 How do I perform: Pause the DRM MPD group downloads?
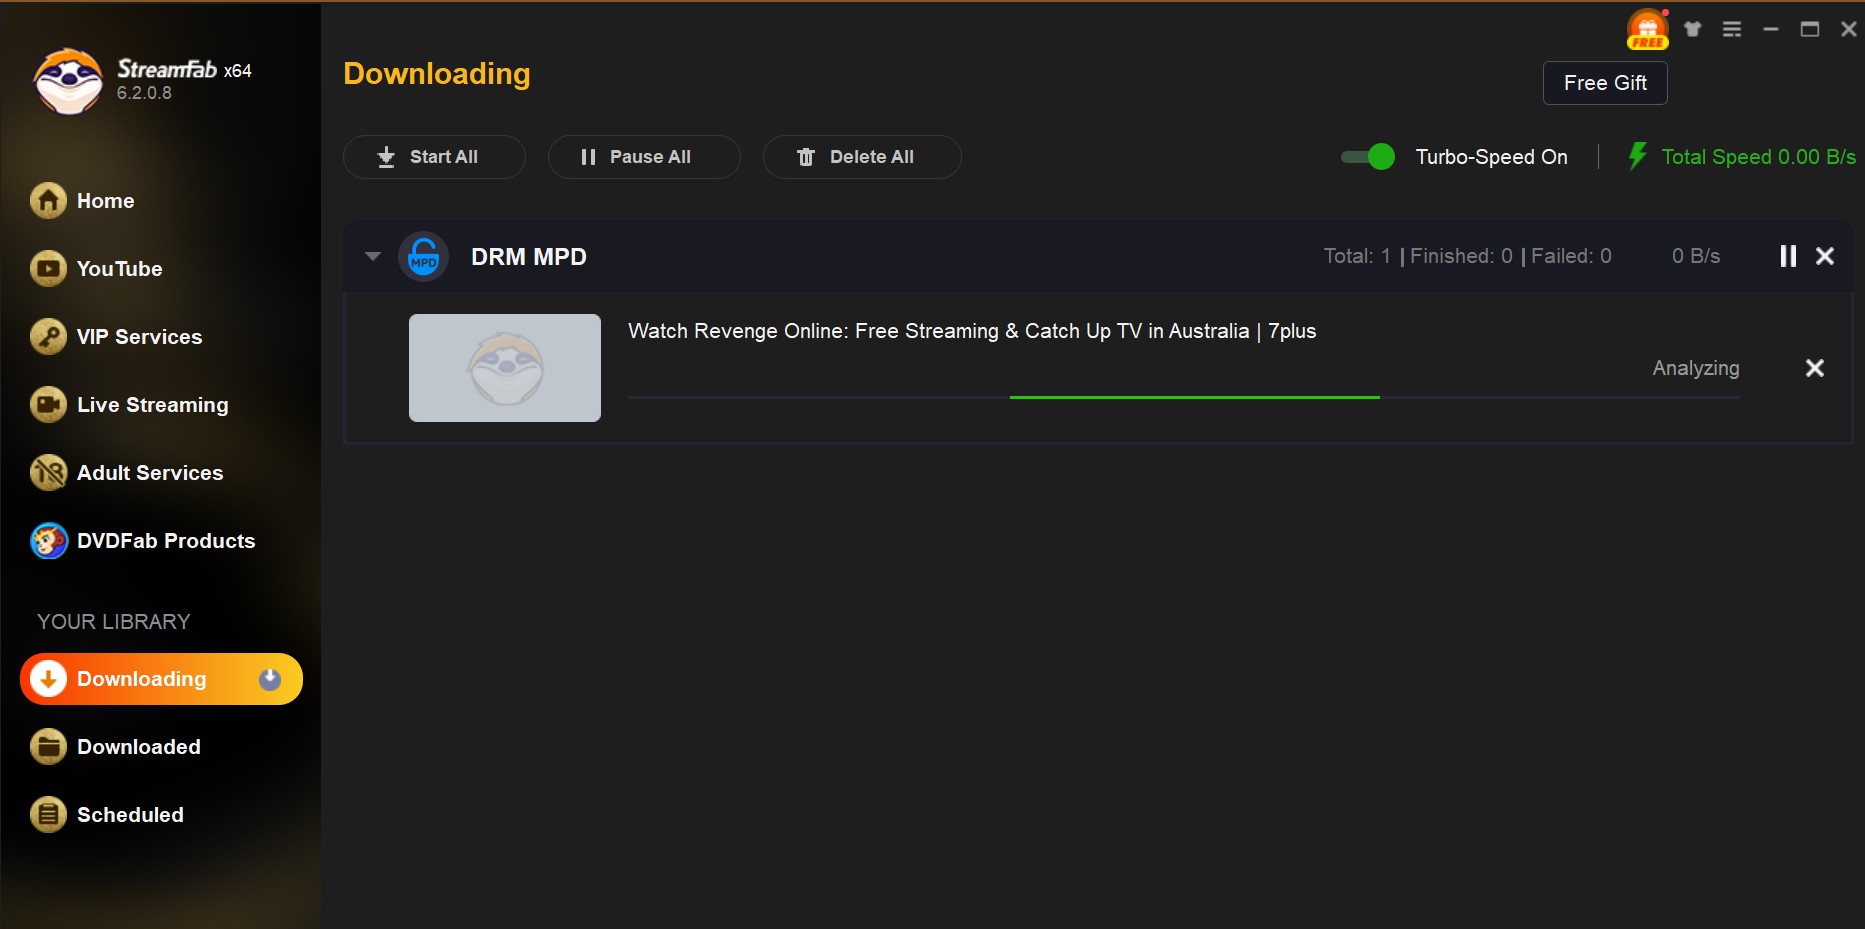coord(1788,257)
